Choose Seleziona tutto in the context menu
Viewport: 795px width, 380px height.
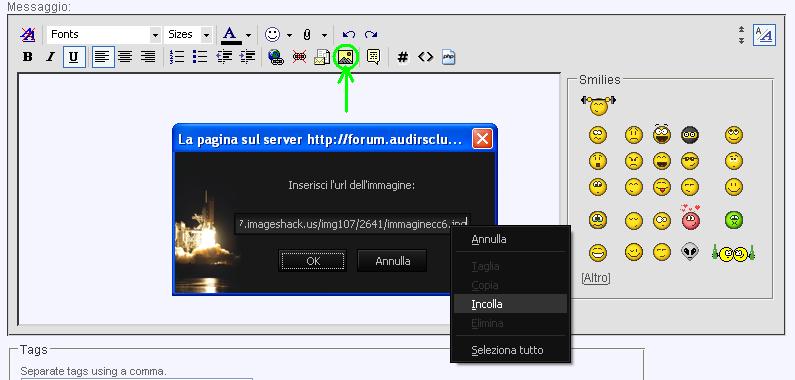510,350
